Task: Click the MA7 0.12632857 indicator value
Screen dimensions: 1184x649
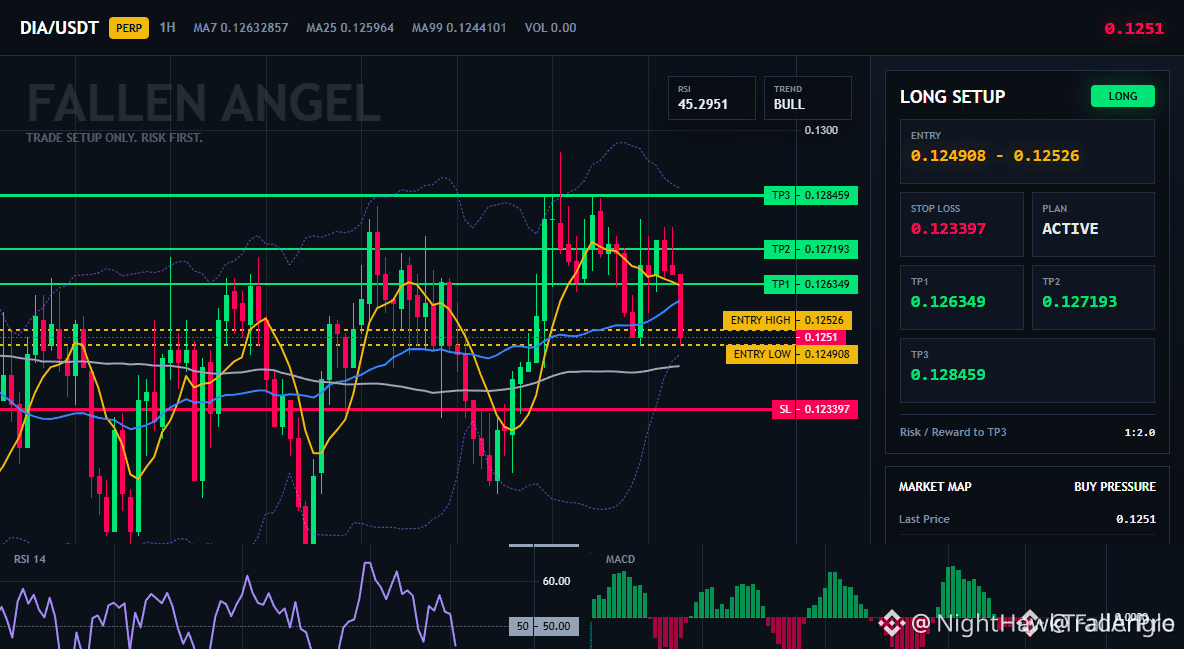Action: [x=240, y=28]
